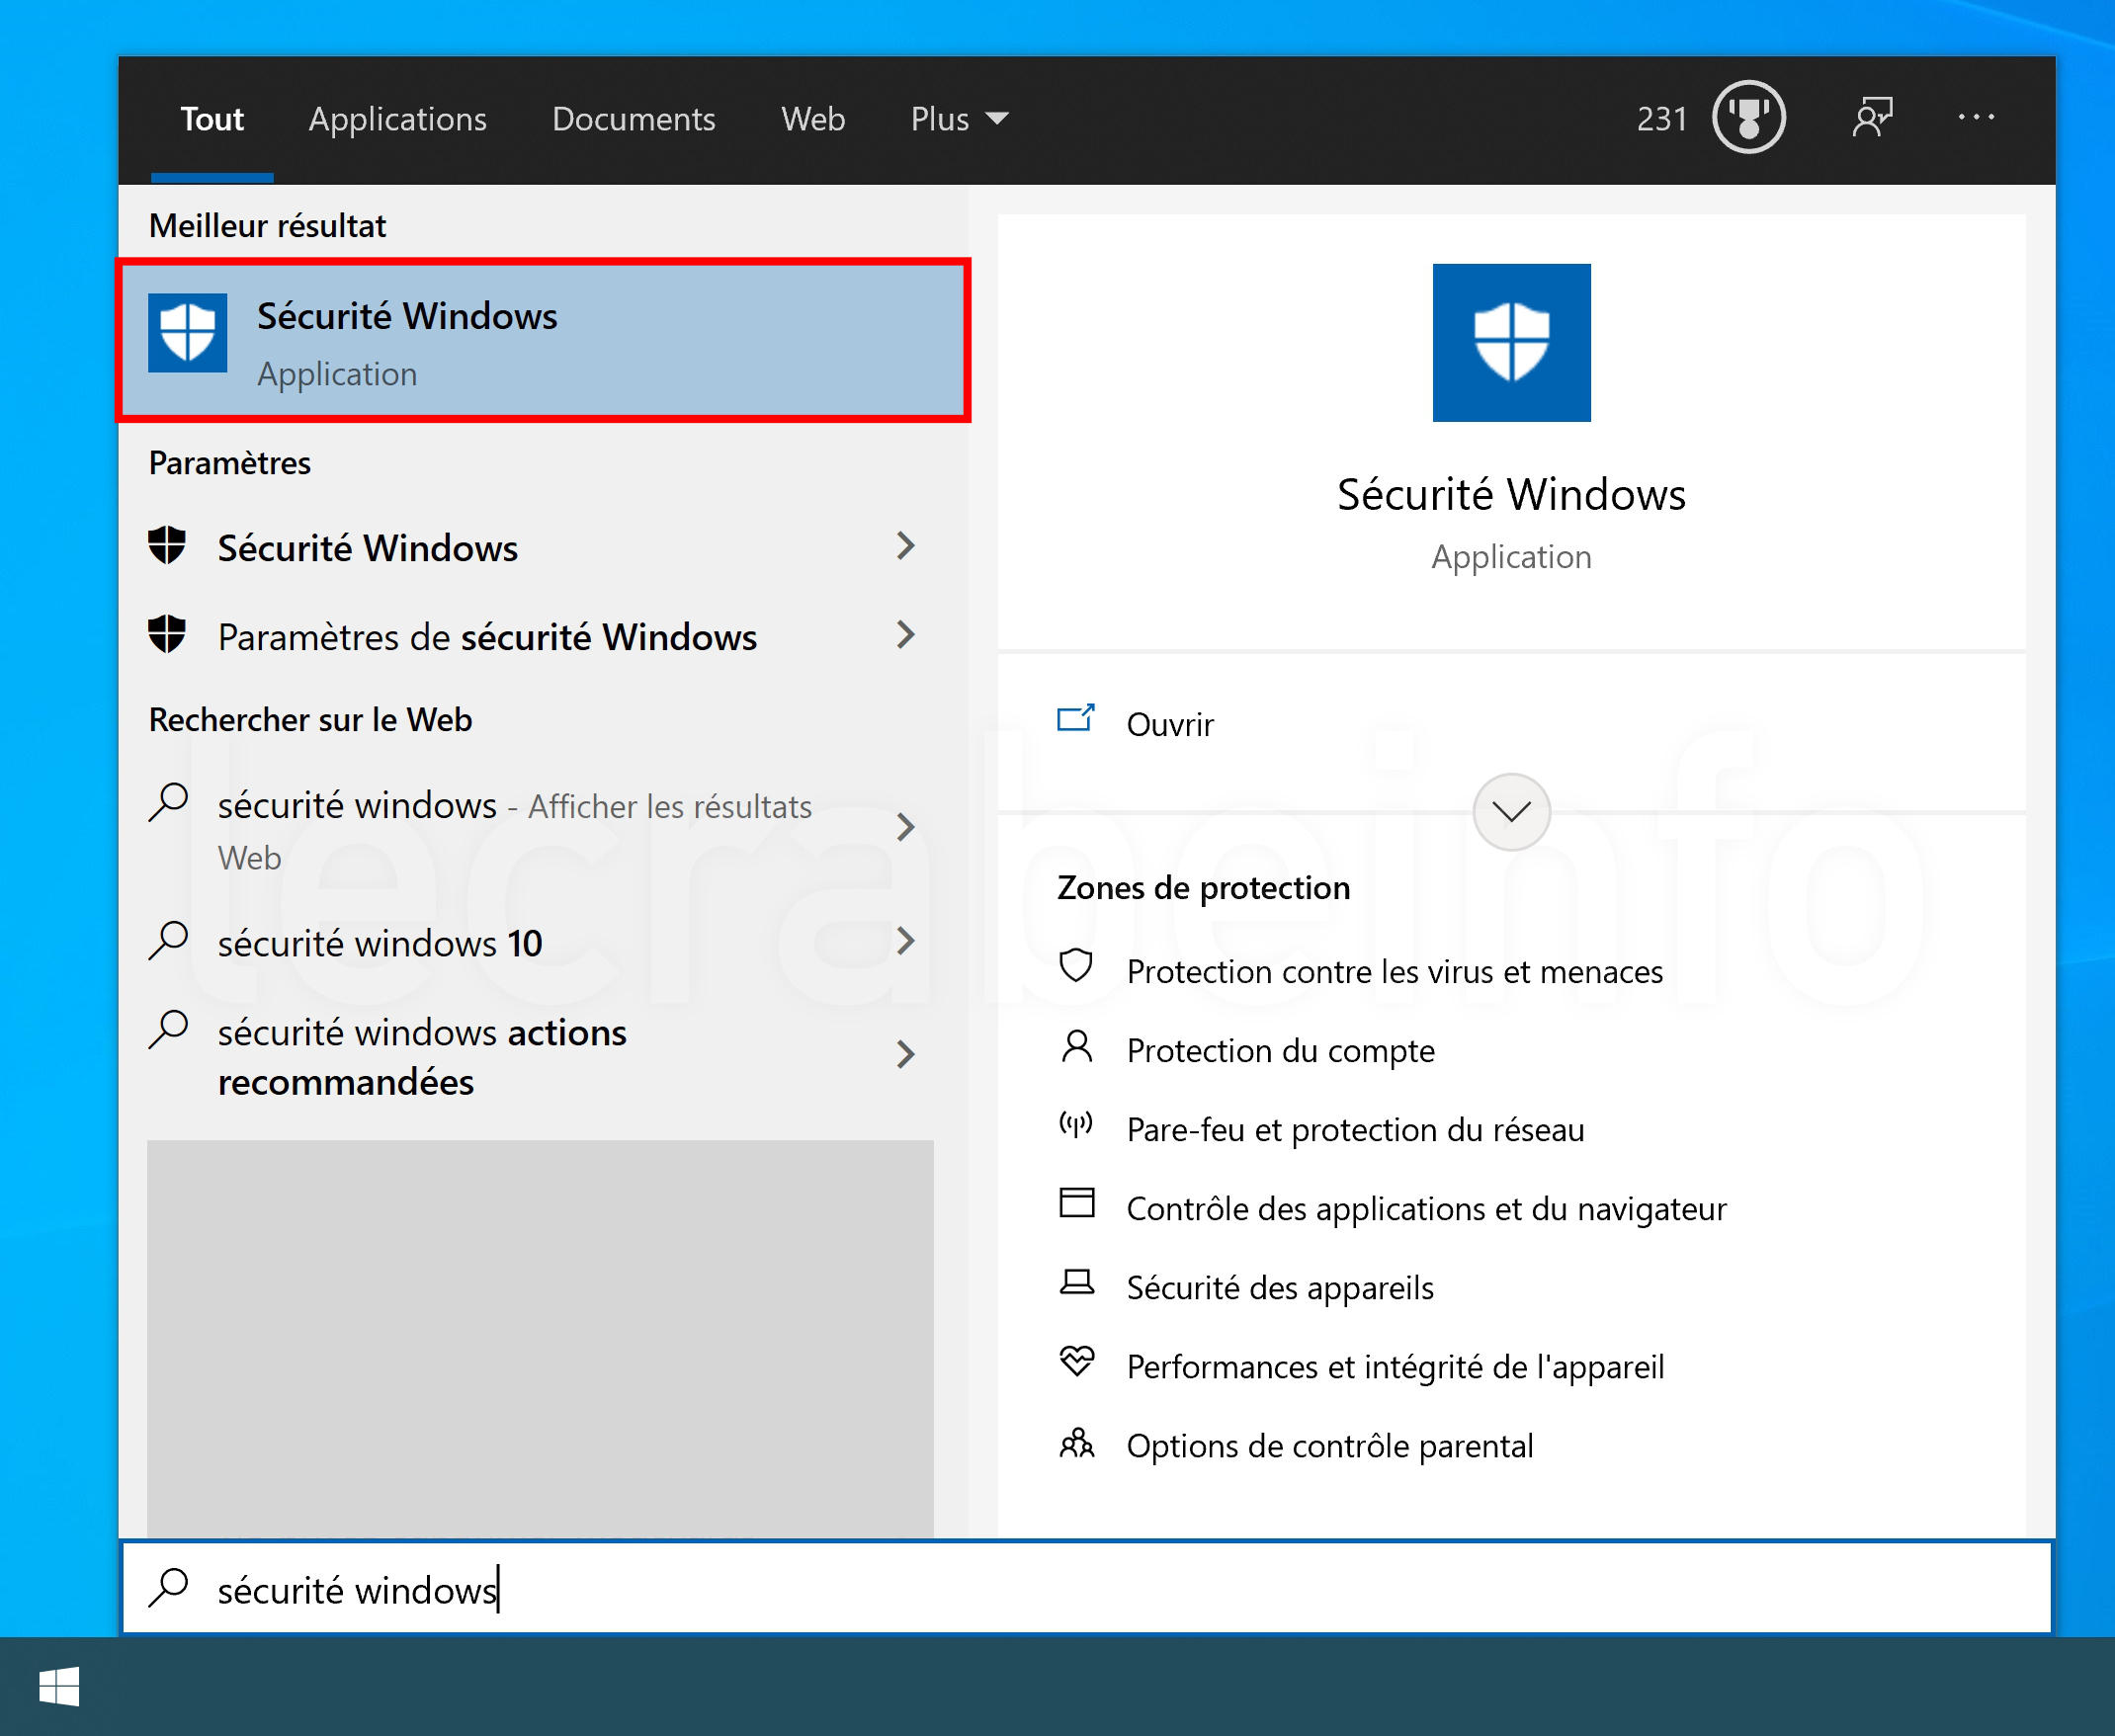2115x1736 pixels.
Task: Click the laptop icon for Sécurité des appareils
Action: point(1076,1283)
